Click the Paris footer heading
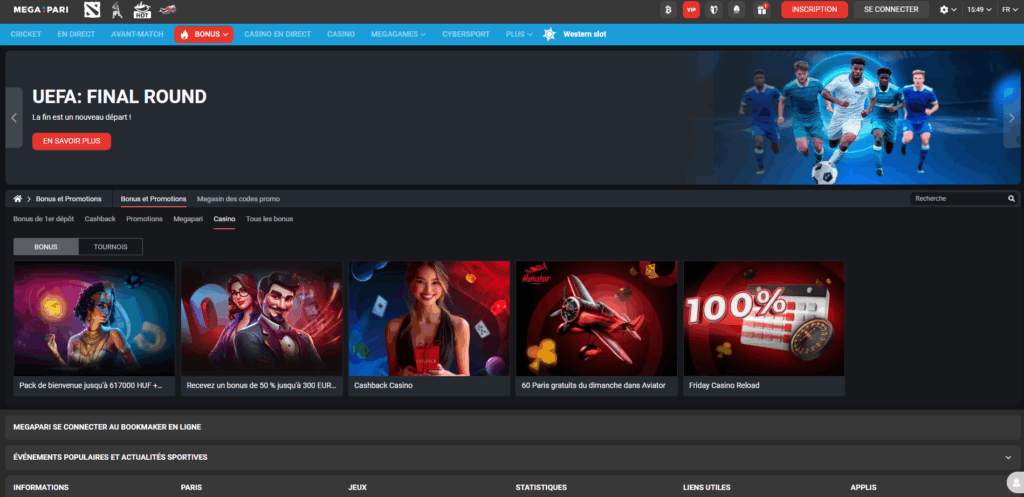The image size is (1024, 497). click(x=191, y=488)
